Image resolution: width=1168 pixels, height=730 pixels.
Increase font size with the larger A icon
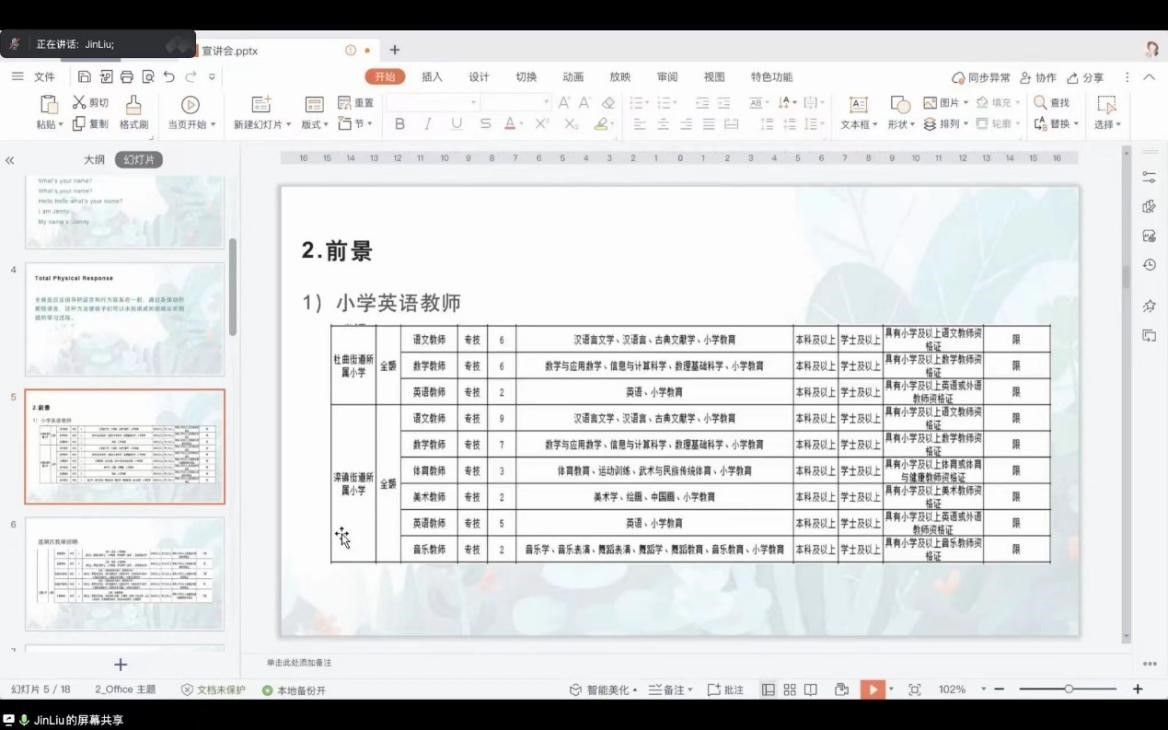click(x=564, y=103)
